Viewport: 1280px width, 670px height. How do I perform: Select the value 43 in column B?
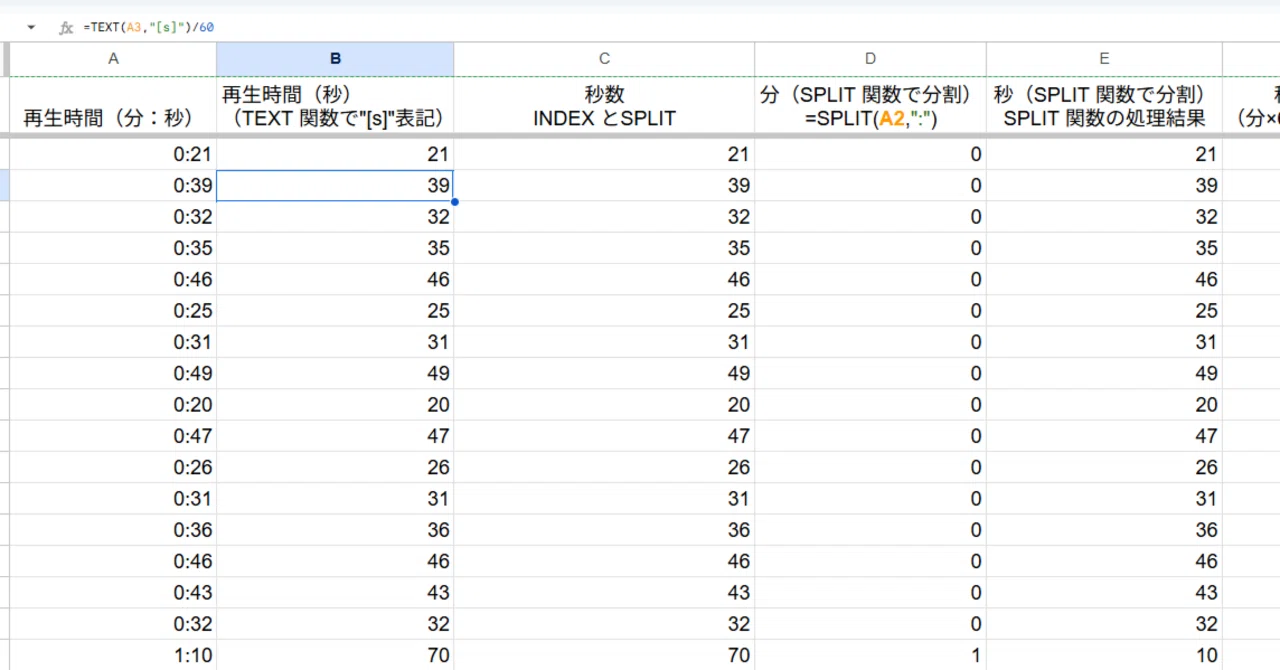point(335,593)
